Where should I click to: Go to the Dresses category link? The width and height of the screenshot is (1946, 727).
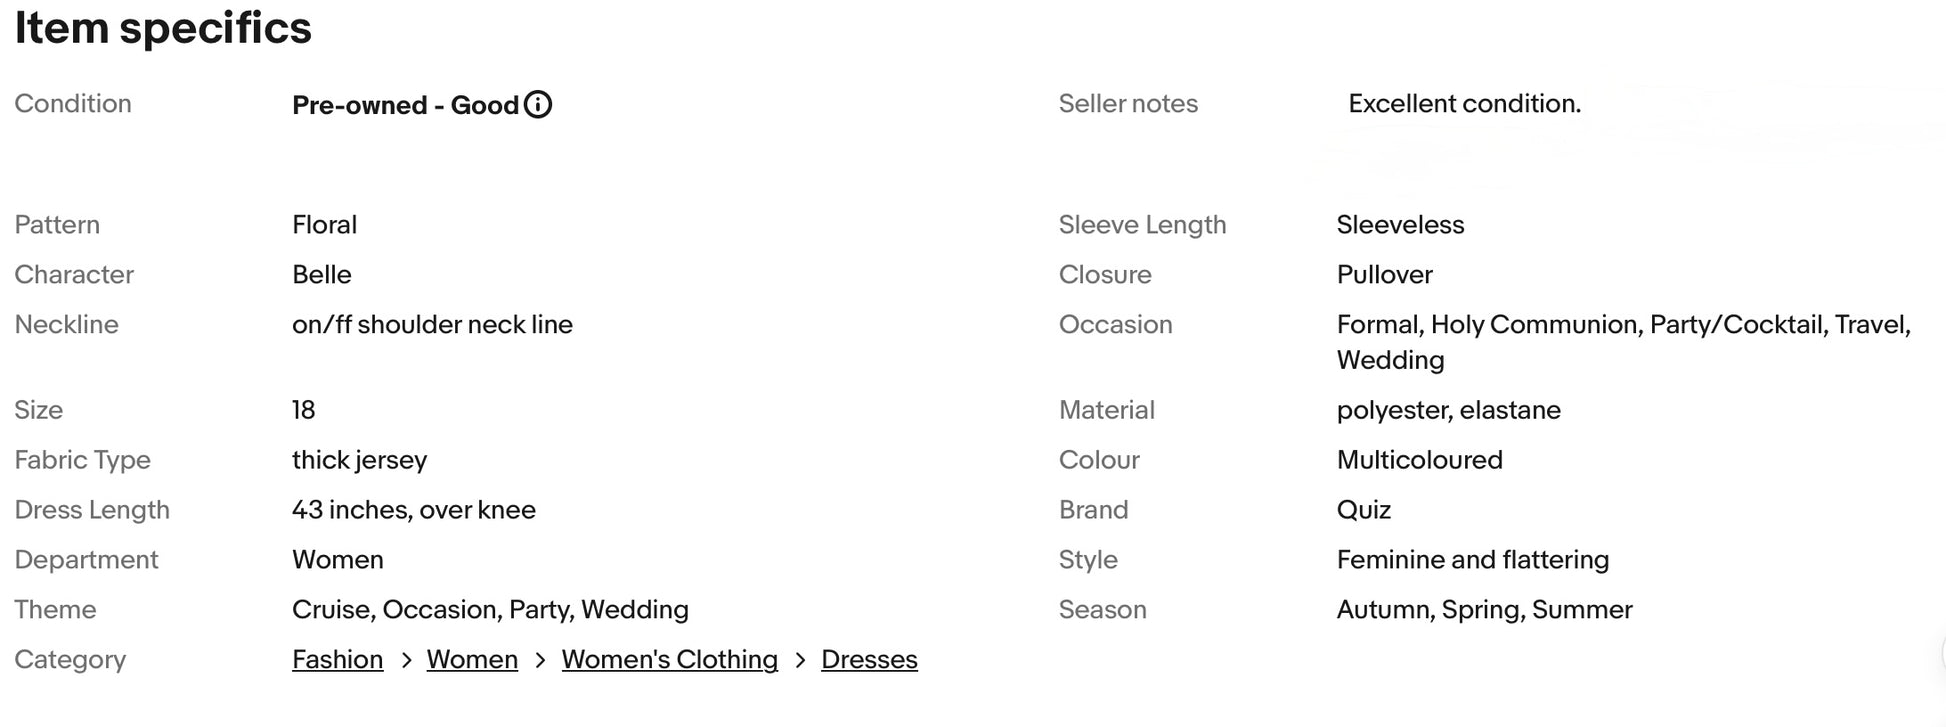(x=869, y=660)
